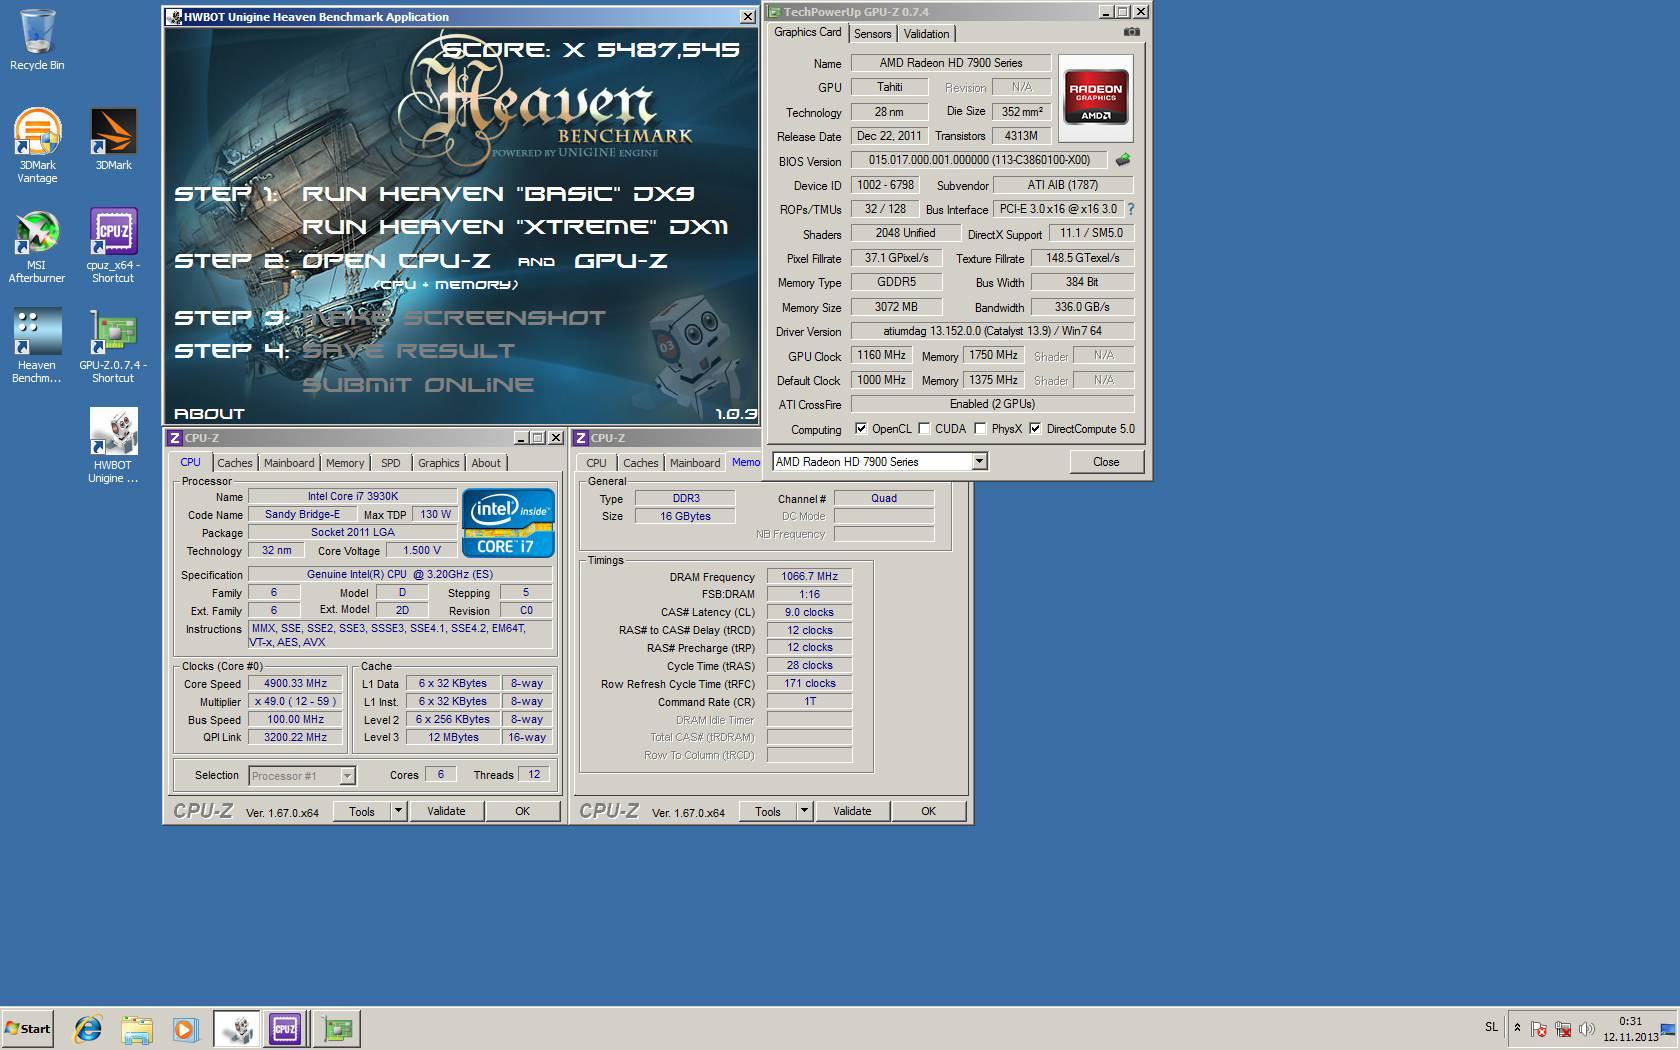Click SUBMIT ONLINE in Heaven window
This screenshot has height=1050, width=1680.
click(x=418, y=385)
